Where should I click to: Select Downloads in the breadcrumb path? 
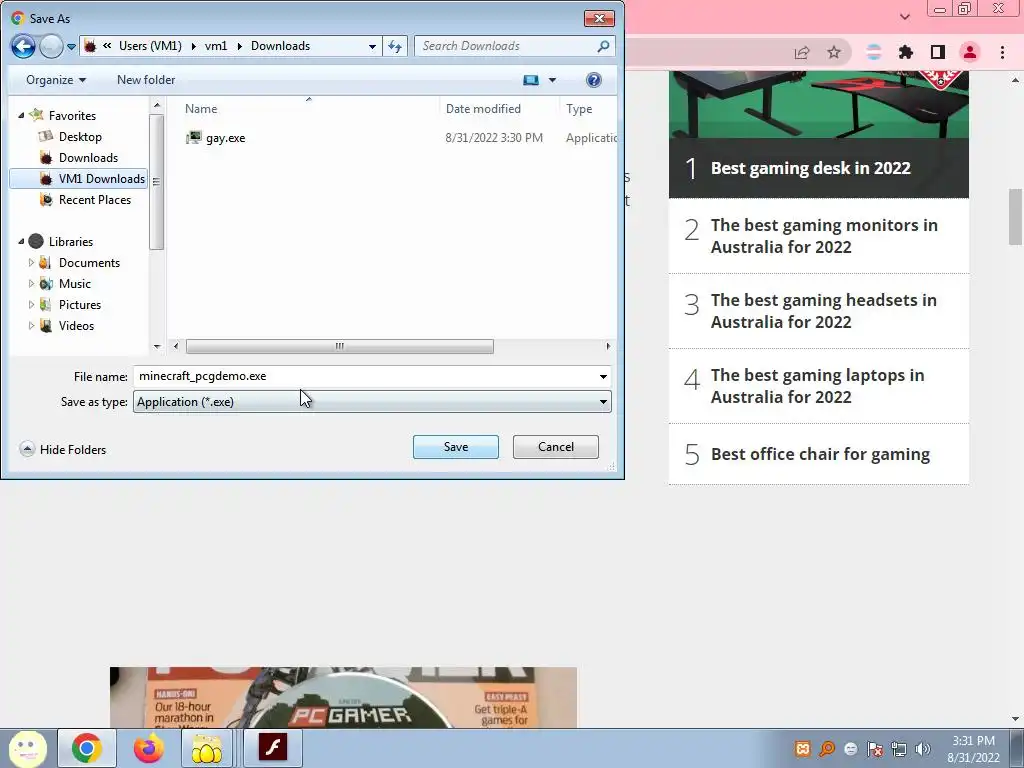coord(280,46)
